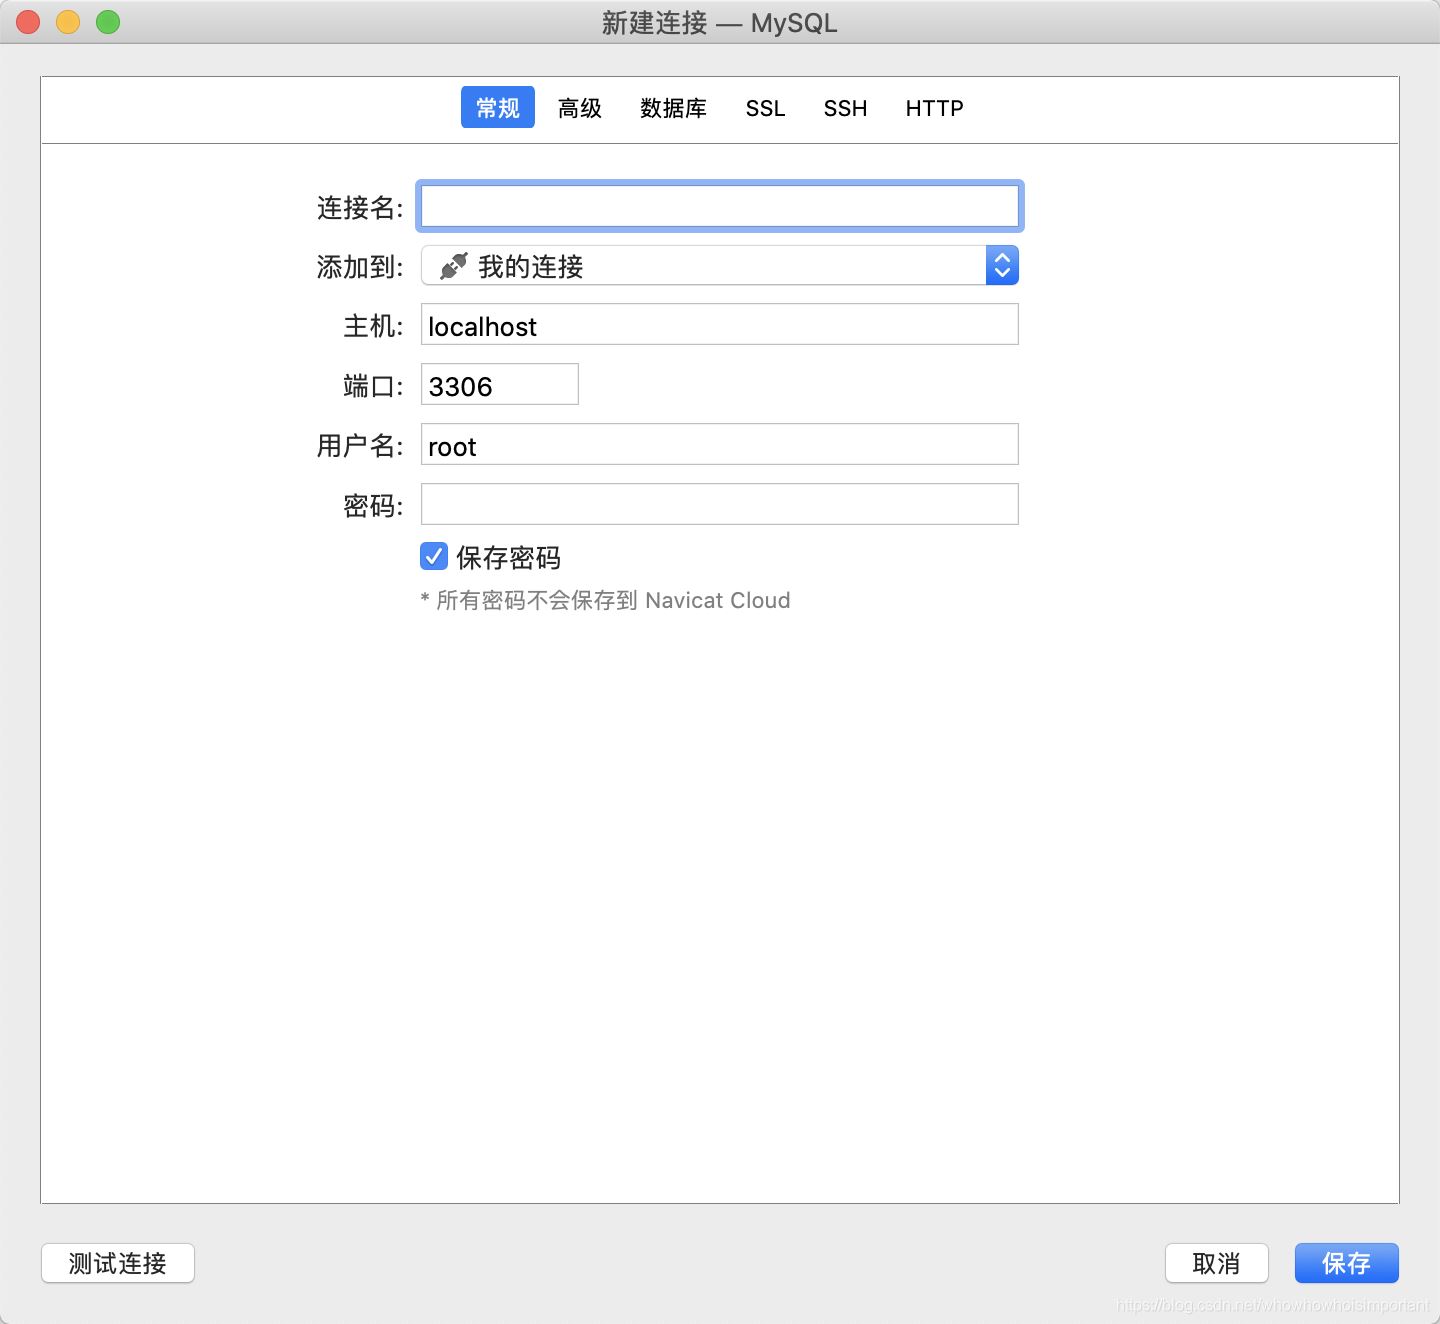Click the 端口 field showing 3306
The width and height of the screenshot is (1440, 1324).
point(498,385)
